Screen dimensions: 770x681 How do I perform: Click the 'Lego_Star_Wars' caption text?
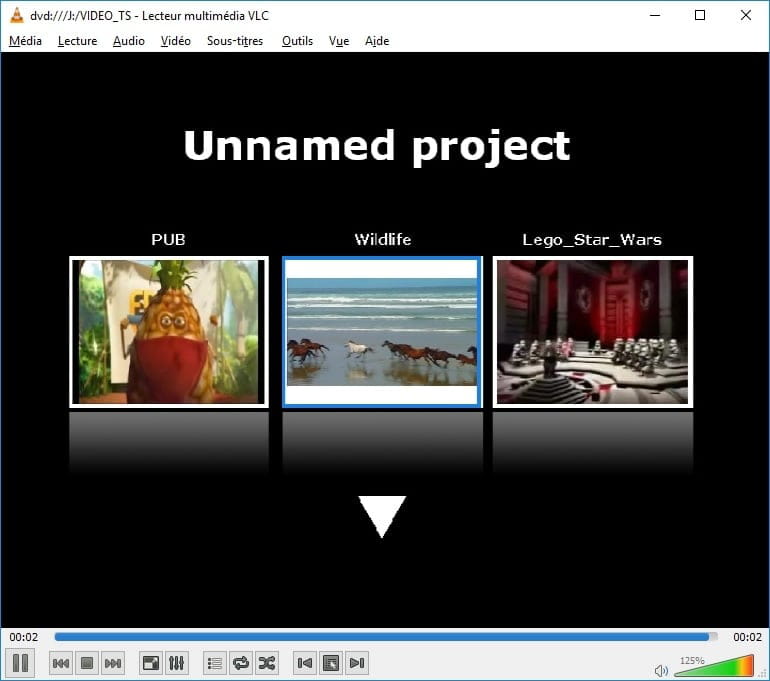click(592, 240)
